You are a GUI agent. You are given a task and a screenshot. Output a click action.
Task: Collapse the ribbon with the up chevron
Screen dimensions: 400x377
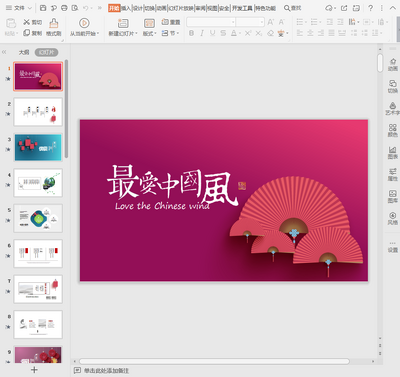(x=393, y=8)
